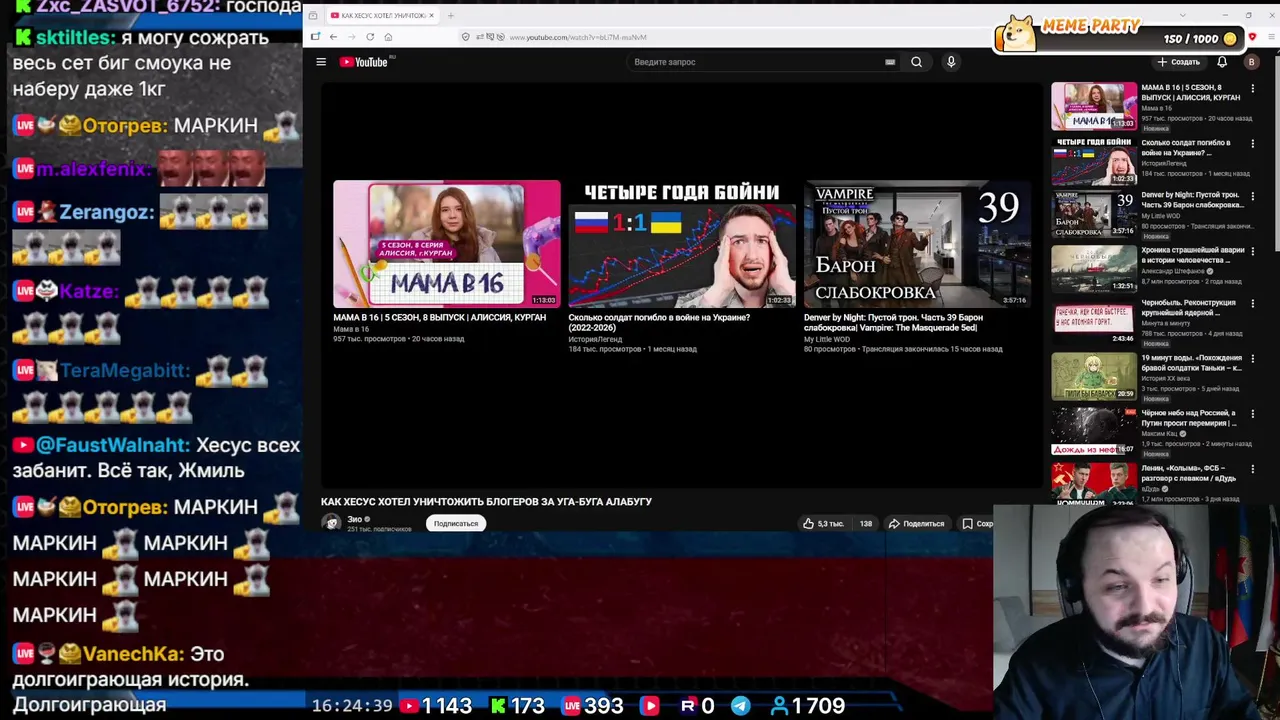The width and height of the screenshot is (1280, 720).
Task: Open options menu for 19 минут воды
Action: (1252, 359)
